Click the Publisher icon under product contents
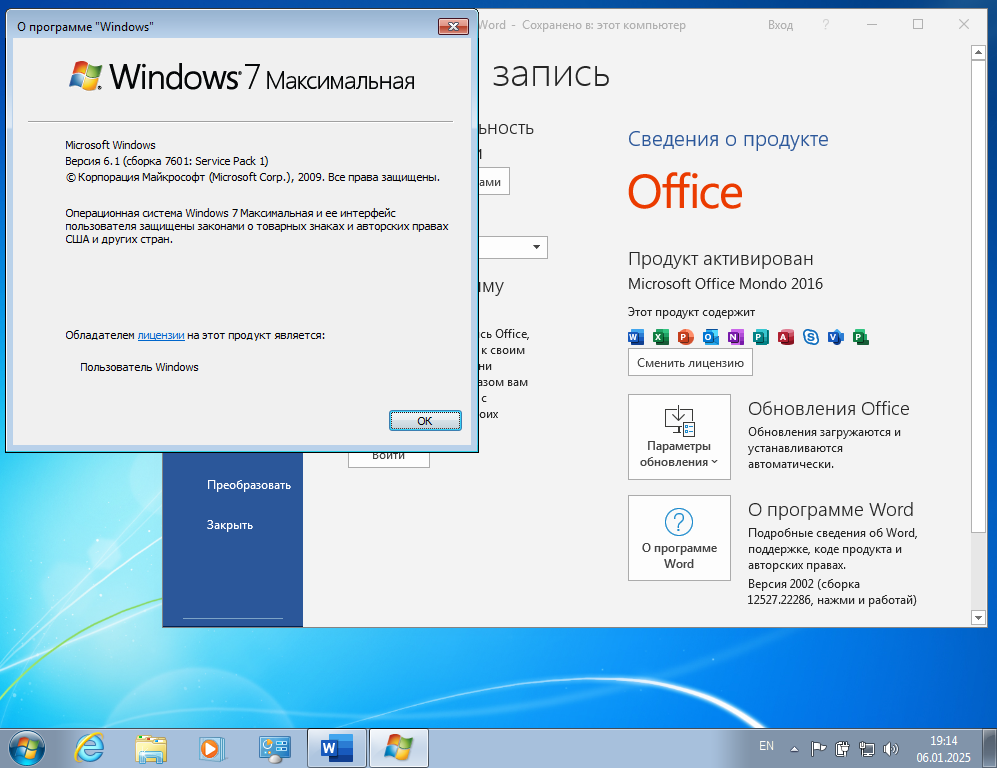The image size is (997, 768). [x=760, y=337]
